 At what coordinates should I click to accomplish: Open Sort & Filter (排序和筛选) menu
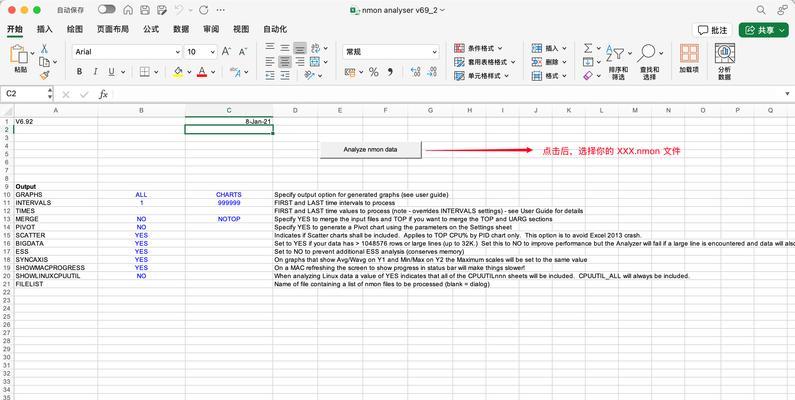(618, 61)
